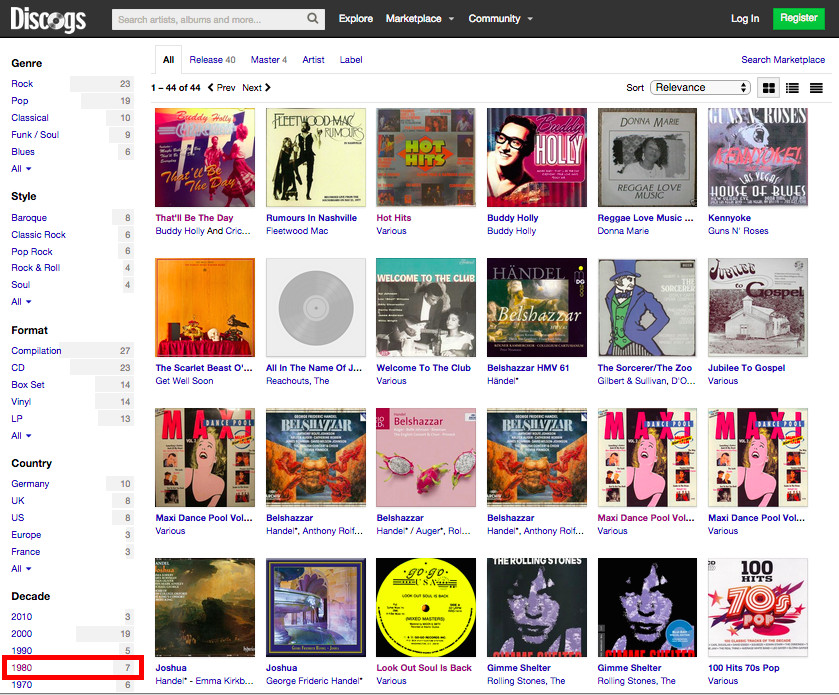Screen dimensions: 839x695
Task: Open Look Out Soul Is Back title
Action: (x=424, y=668)
